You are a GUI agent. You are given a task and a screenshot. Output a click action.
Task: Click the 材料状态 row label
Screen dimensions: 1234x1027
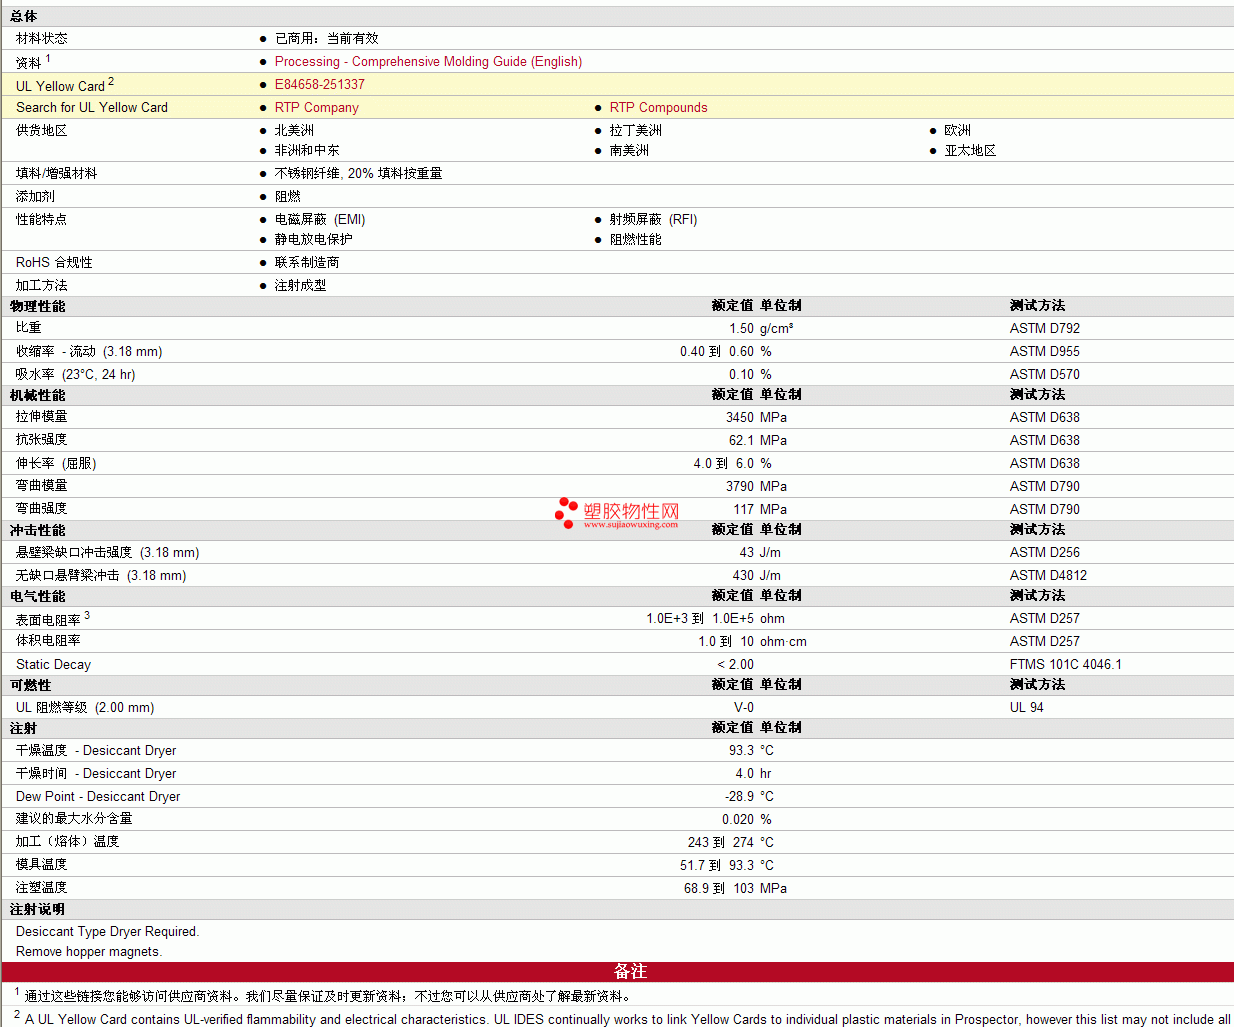(x=42, y=38)
